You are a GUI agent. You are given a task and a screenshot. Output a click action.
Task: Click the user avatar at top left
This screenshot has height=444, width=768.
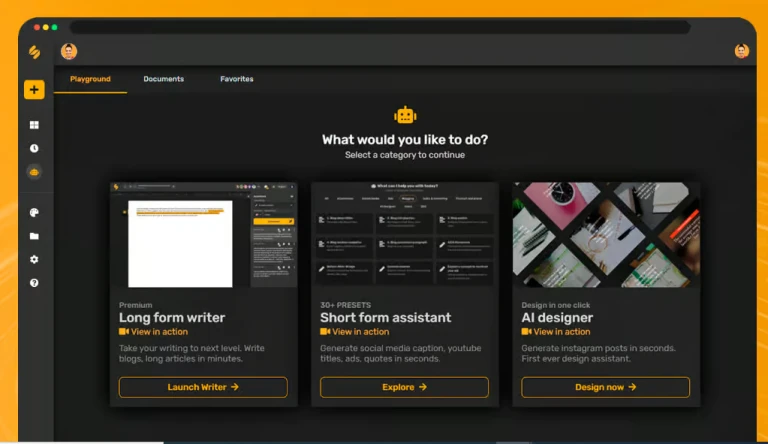tap(69, 51)
